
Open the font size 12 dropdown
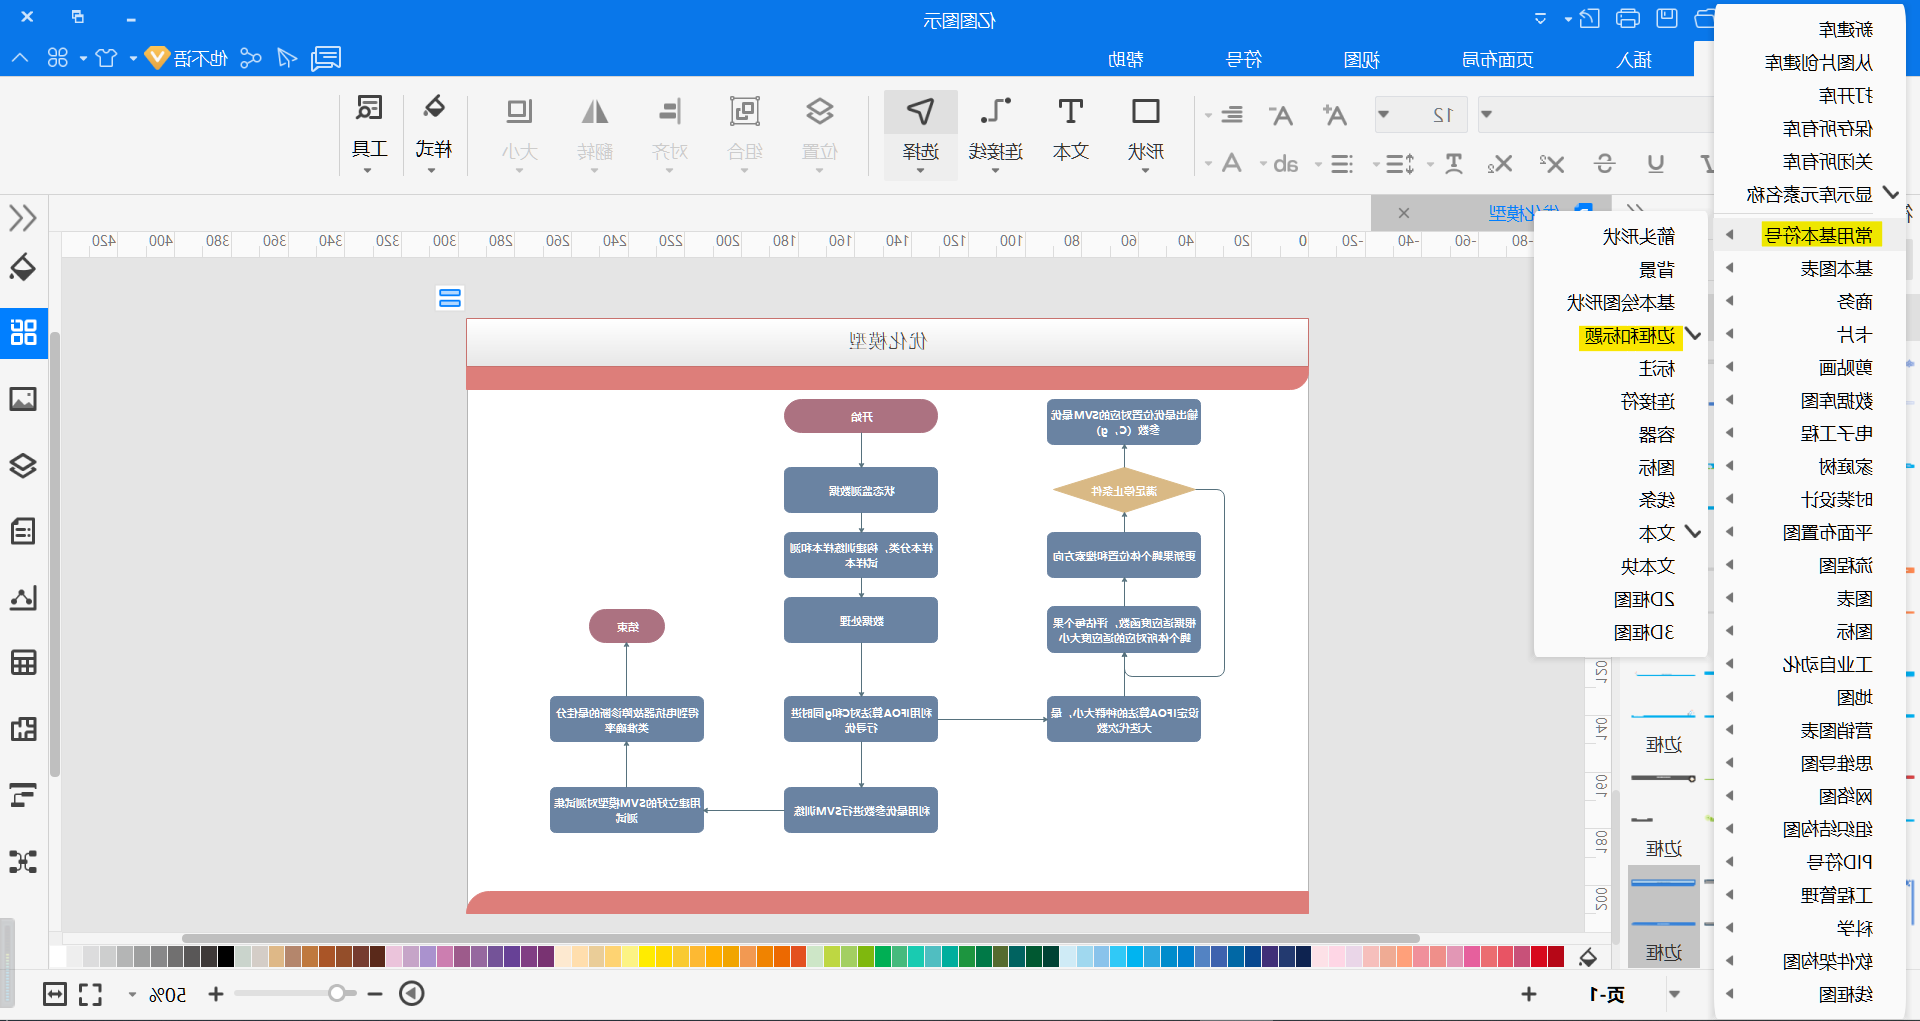point(1384,115)
